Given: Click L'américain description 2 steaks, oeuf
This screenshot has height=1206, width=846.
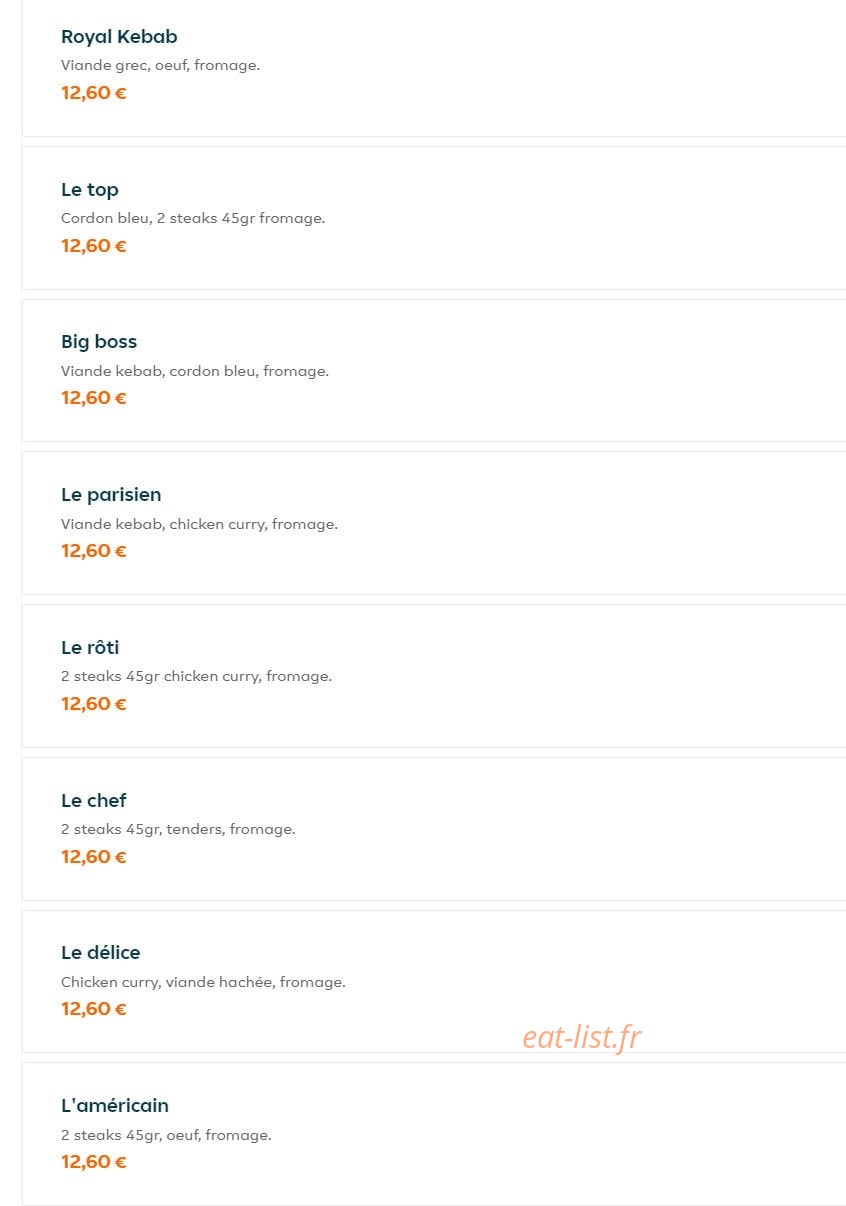Looking at the screenshot, I should click(166, 1135).
